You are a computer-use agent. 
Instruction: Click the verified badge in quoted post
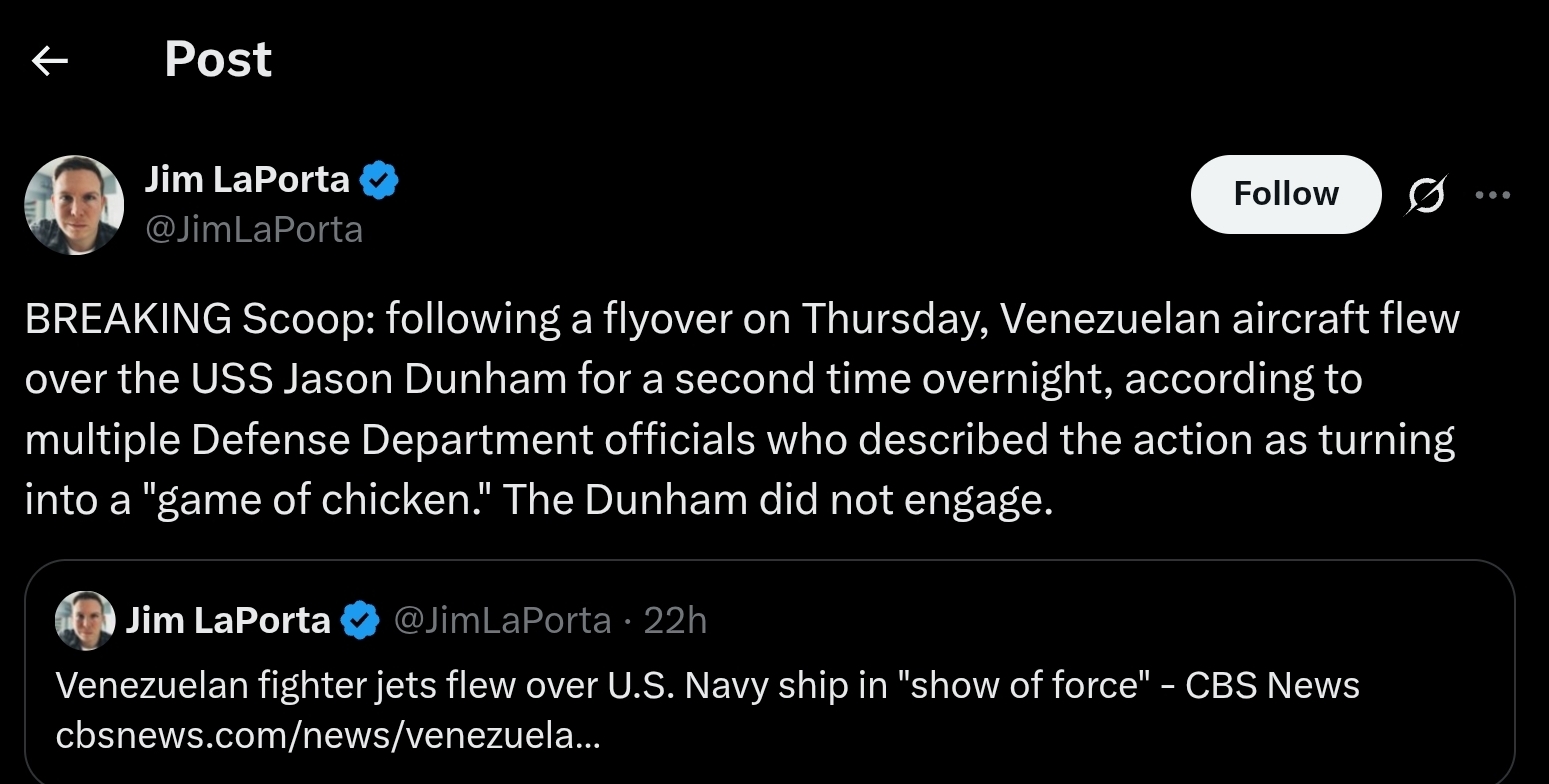pos(360,621)
